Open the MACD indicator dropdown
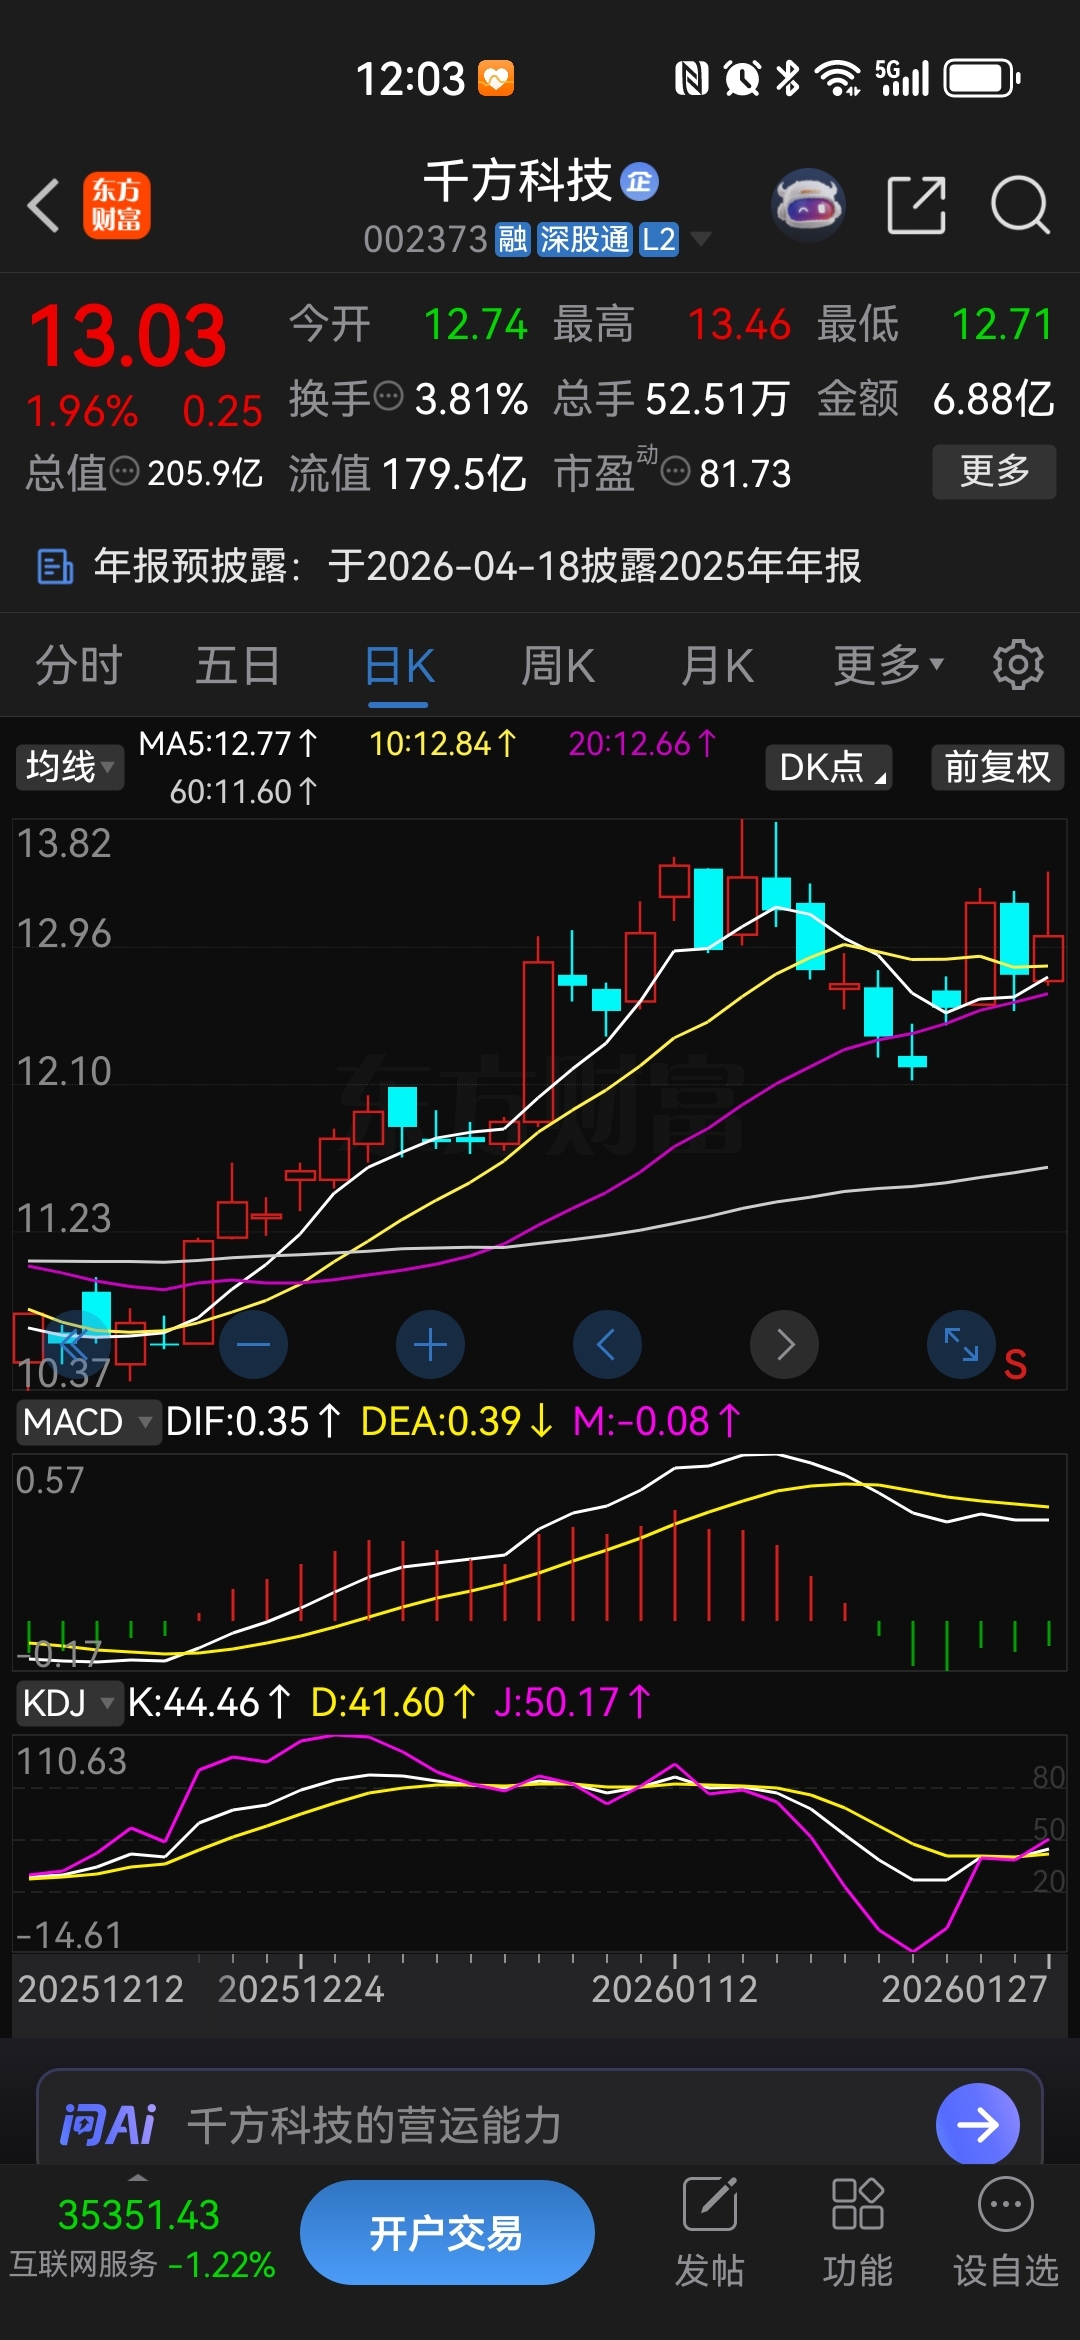The width and height of the screenshot is (1080, 2340). pos(88,1421)
